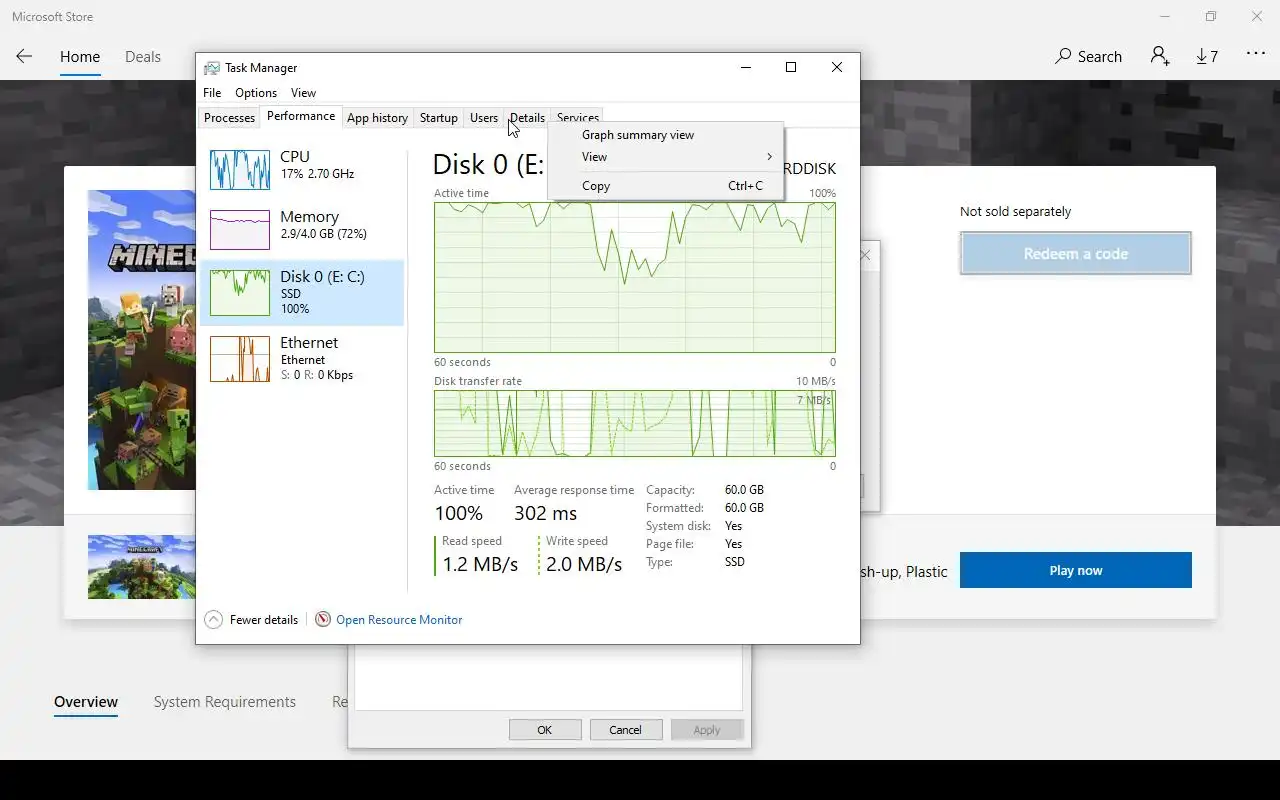The image size is (1280, 800).
Task: Click the Read speed 1.2 MB/s value
Action: 480,565
